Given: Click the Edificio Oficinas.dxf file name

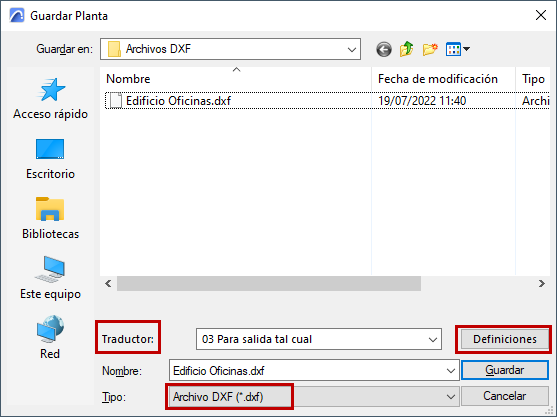Looking at the screenshot, I should [x=178, y=101].
